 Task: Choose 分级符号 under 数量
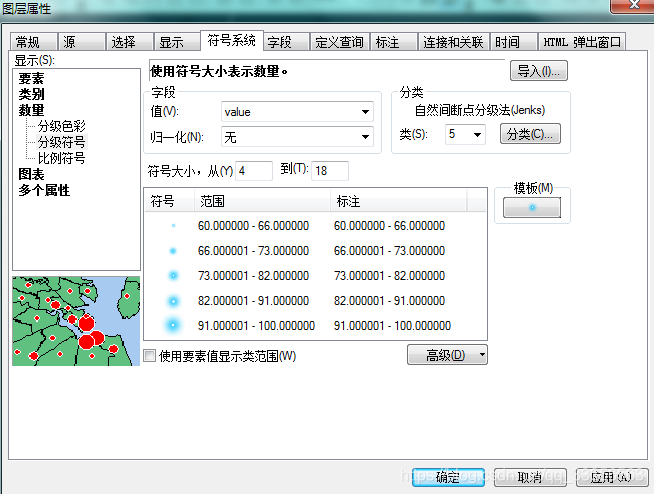[61, 142]
